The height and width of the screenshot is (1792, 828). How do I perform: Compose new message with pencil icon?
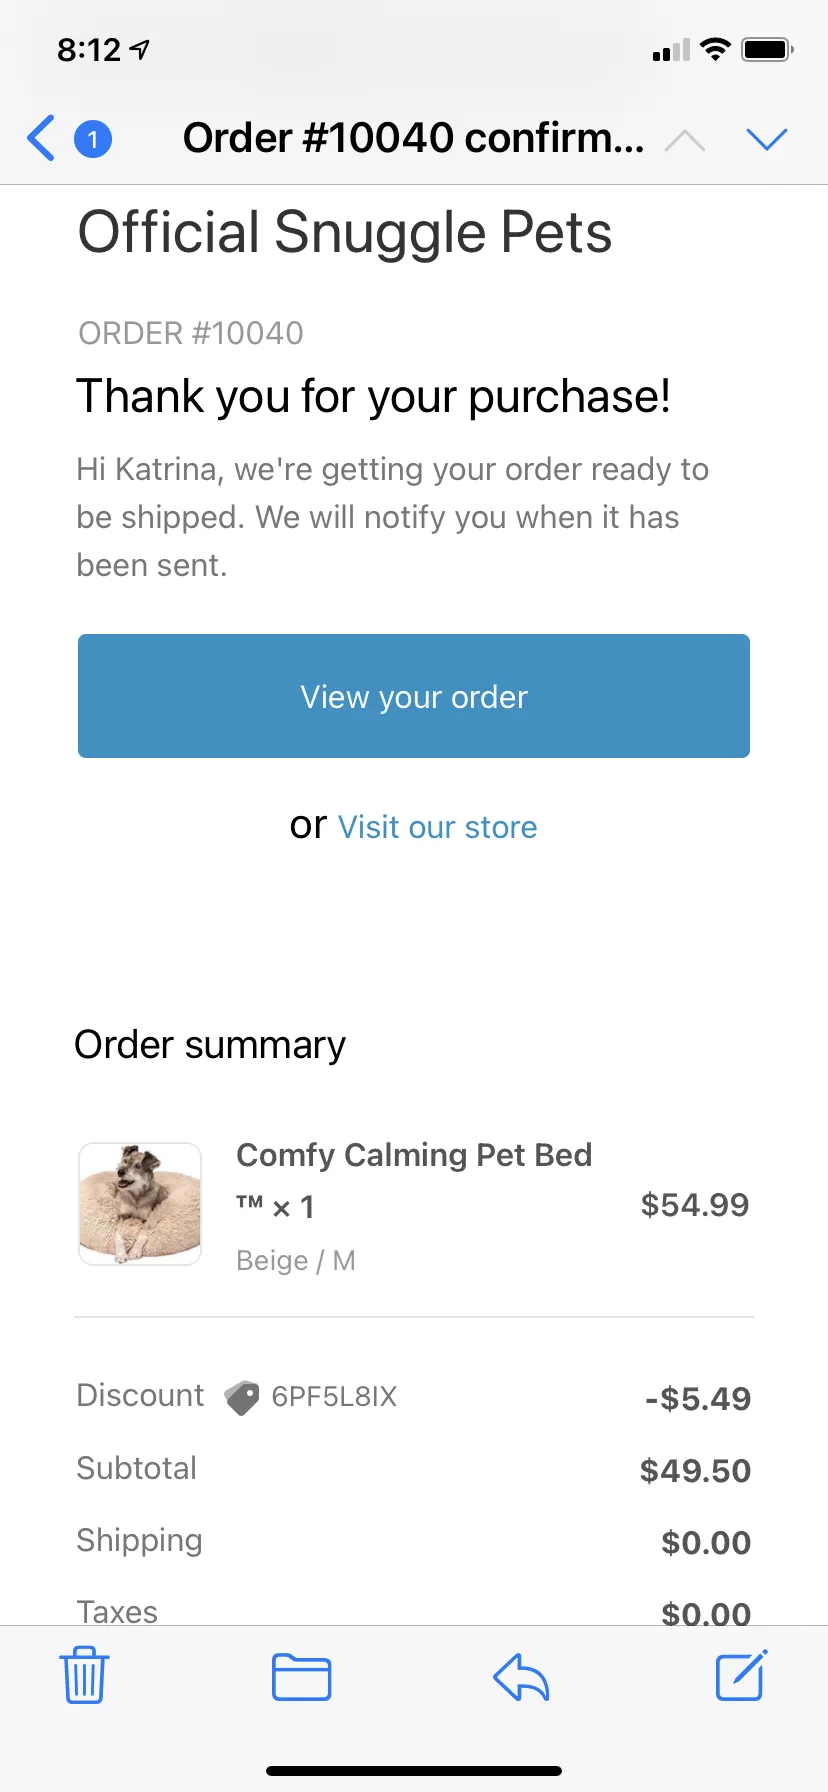click(x=741, y=1675)
